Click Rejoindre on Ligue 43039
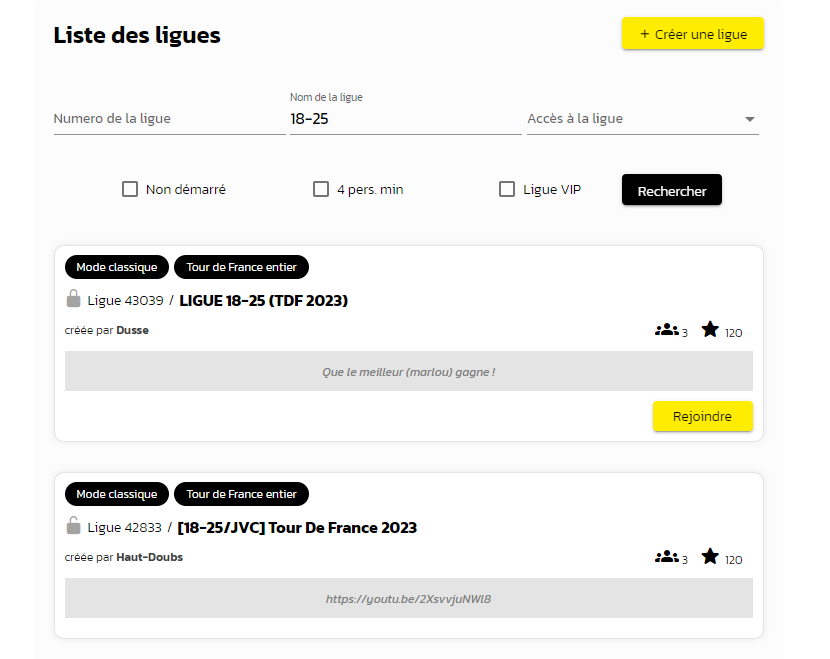830x659 pixels. coord(702,416)
